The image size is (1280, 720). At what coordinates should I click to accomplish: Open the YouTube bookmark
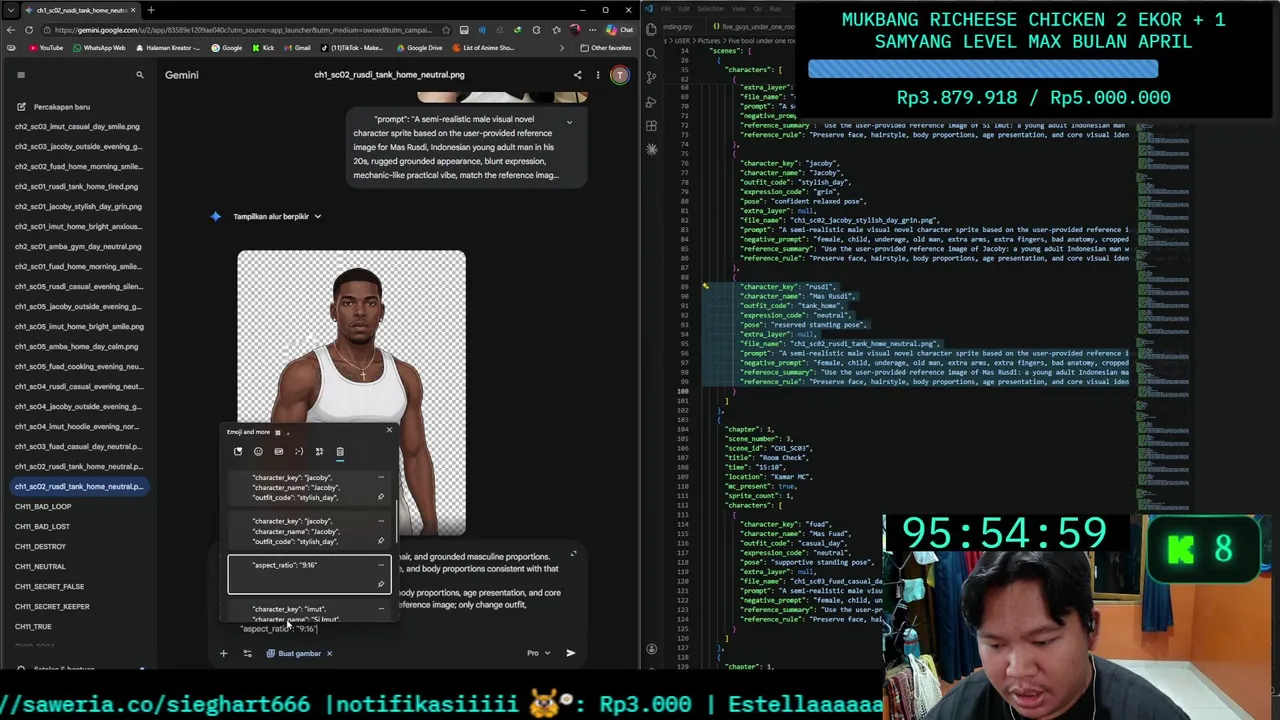(x=47, y=48)
